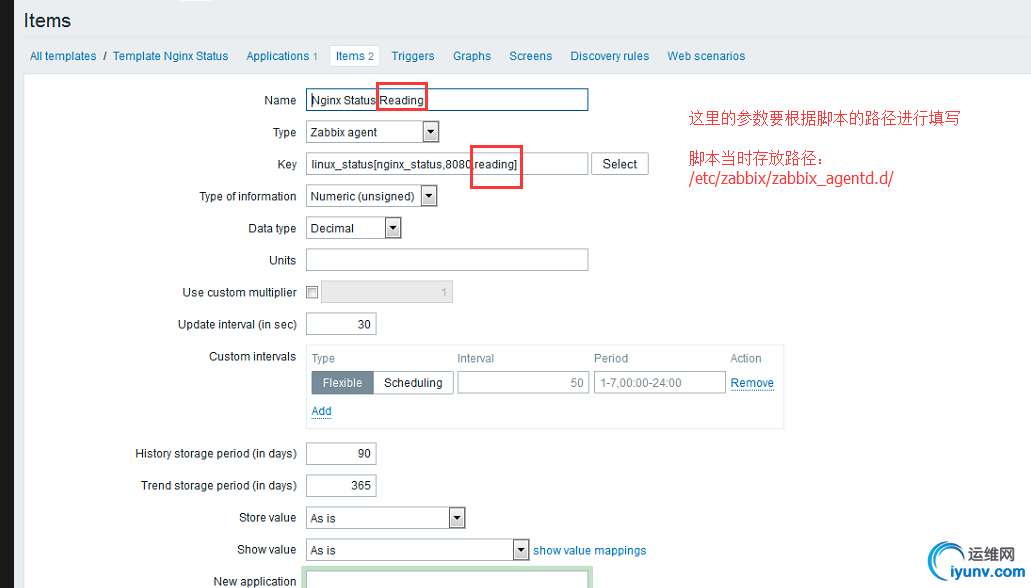Open the Show value dropdown
The image size is (1031, 588).
[x=418, y=550]
